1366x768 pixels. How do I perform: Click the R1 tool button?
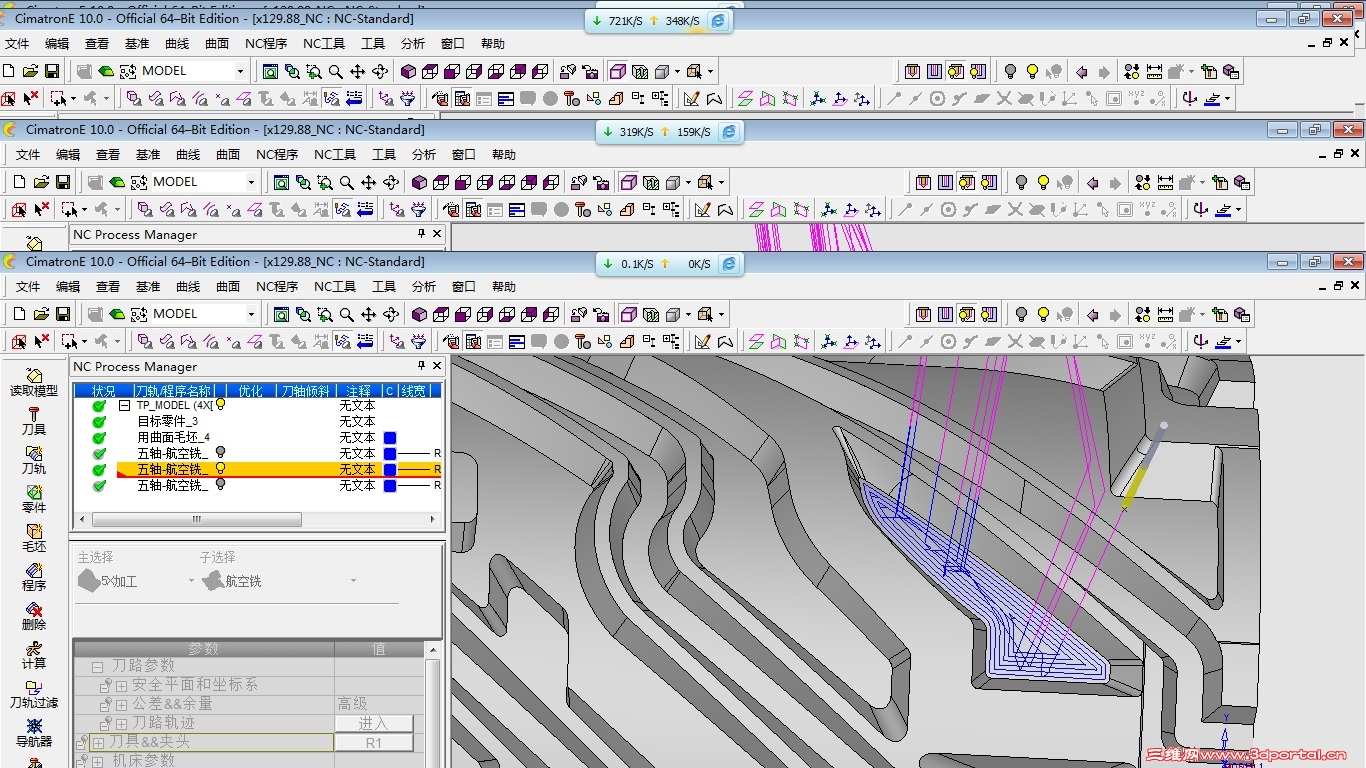pyautogui.click(x=373, y=742)
